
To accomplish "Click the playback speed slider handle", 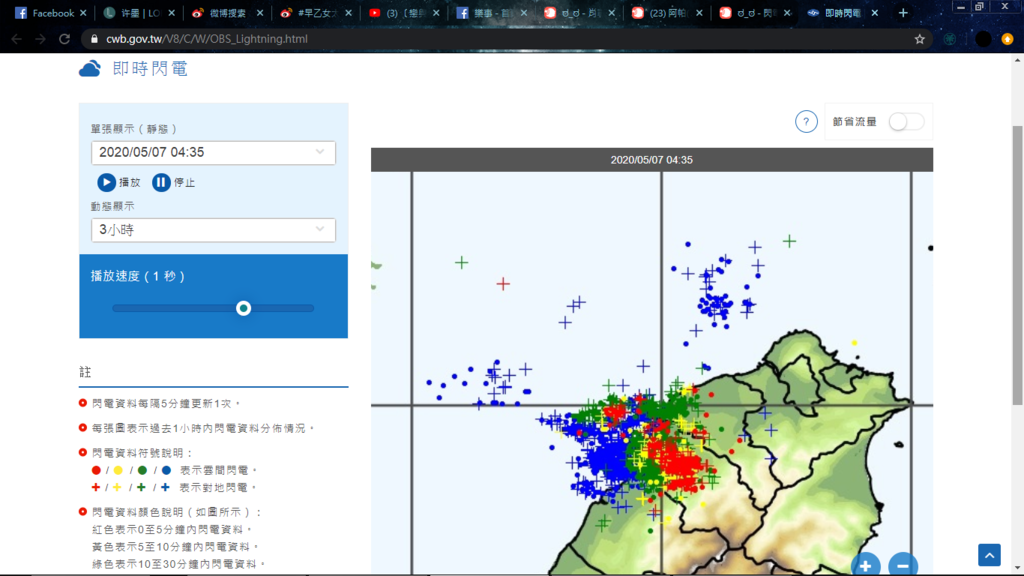I will (x=244, y=308).
